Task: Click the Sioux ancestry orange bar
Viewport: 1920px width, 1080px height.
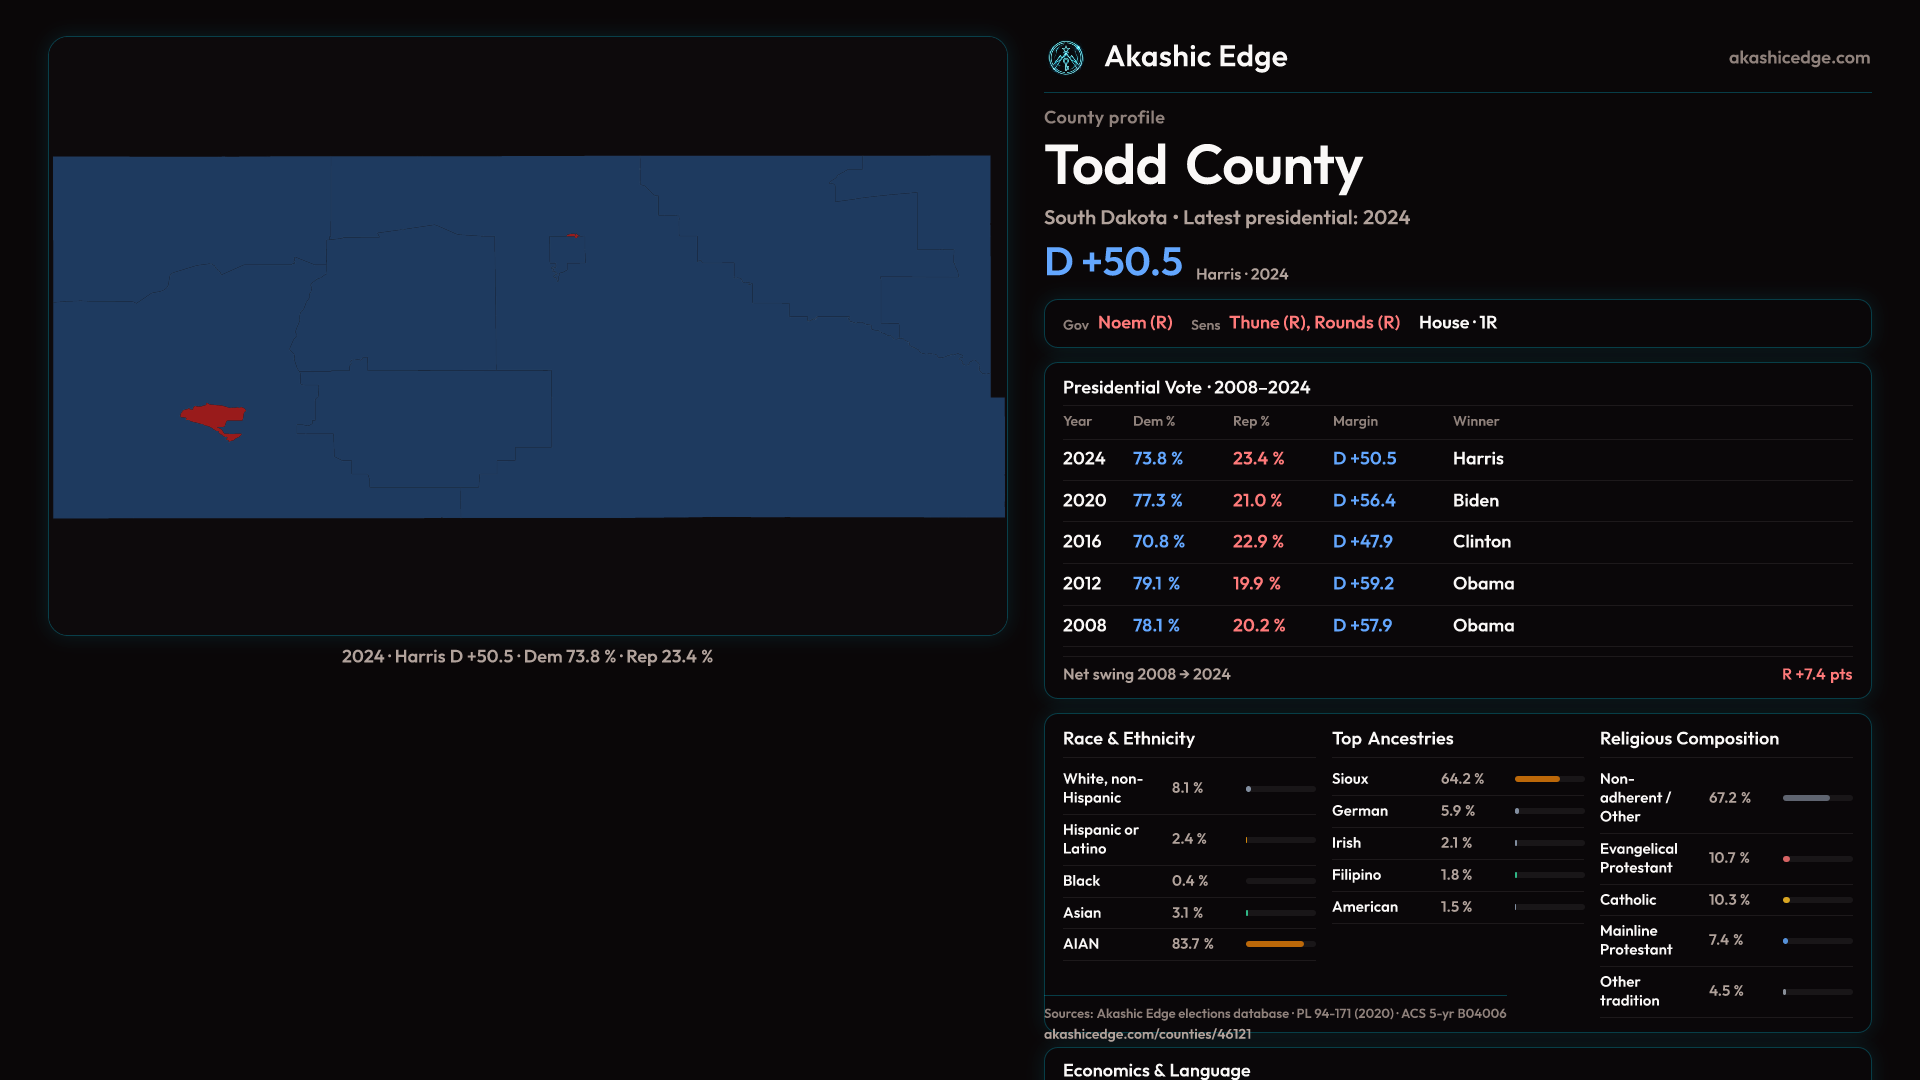Action: coord(1537,779)
